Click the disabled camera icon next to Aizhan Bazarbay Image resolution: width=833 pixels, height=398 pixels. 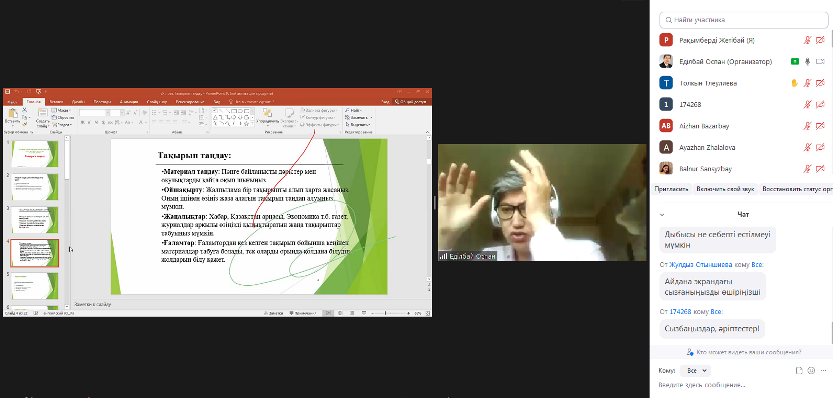(820, 126)
